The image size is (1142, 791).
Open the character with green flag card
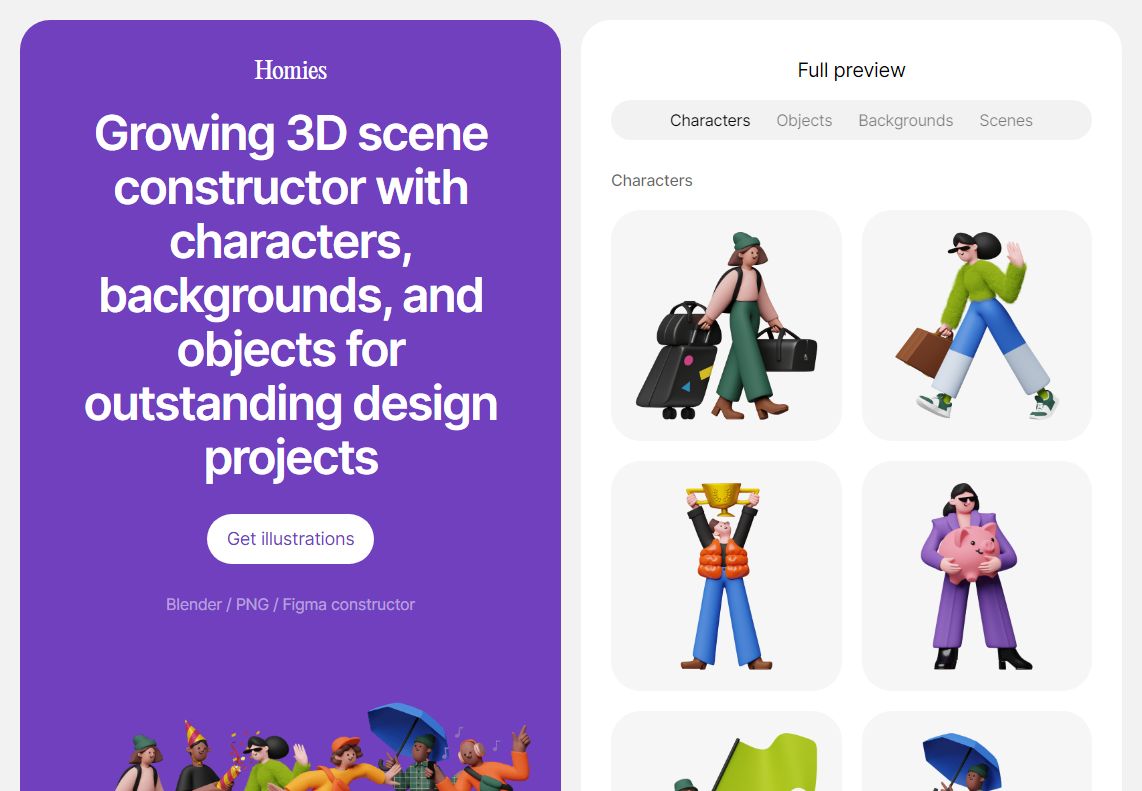pyautogui.click(x=726, y=752)
